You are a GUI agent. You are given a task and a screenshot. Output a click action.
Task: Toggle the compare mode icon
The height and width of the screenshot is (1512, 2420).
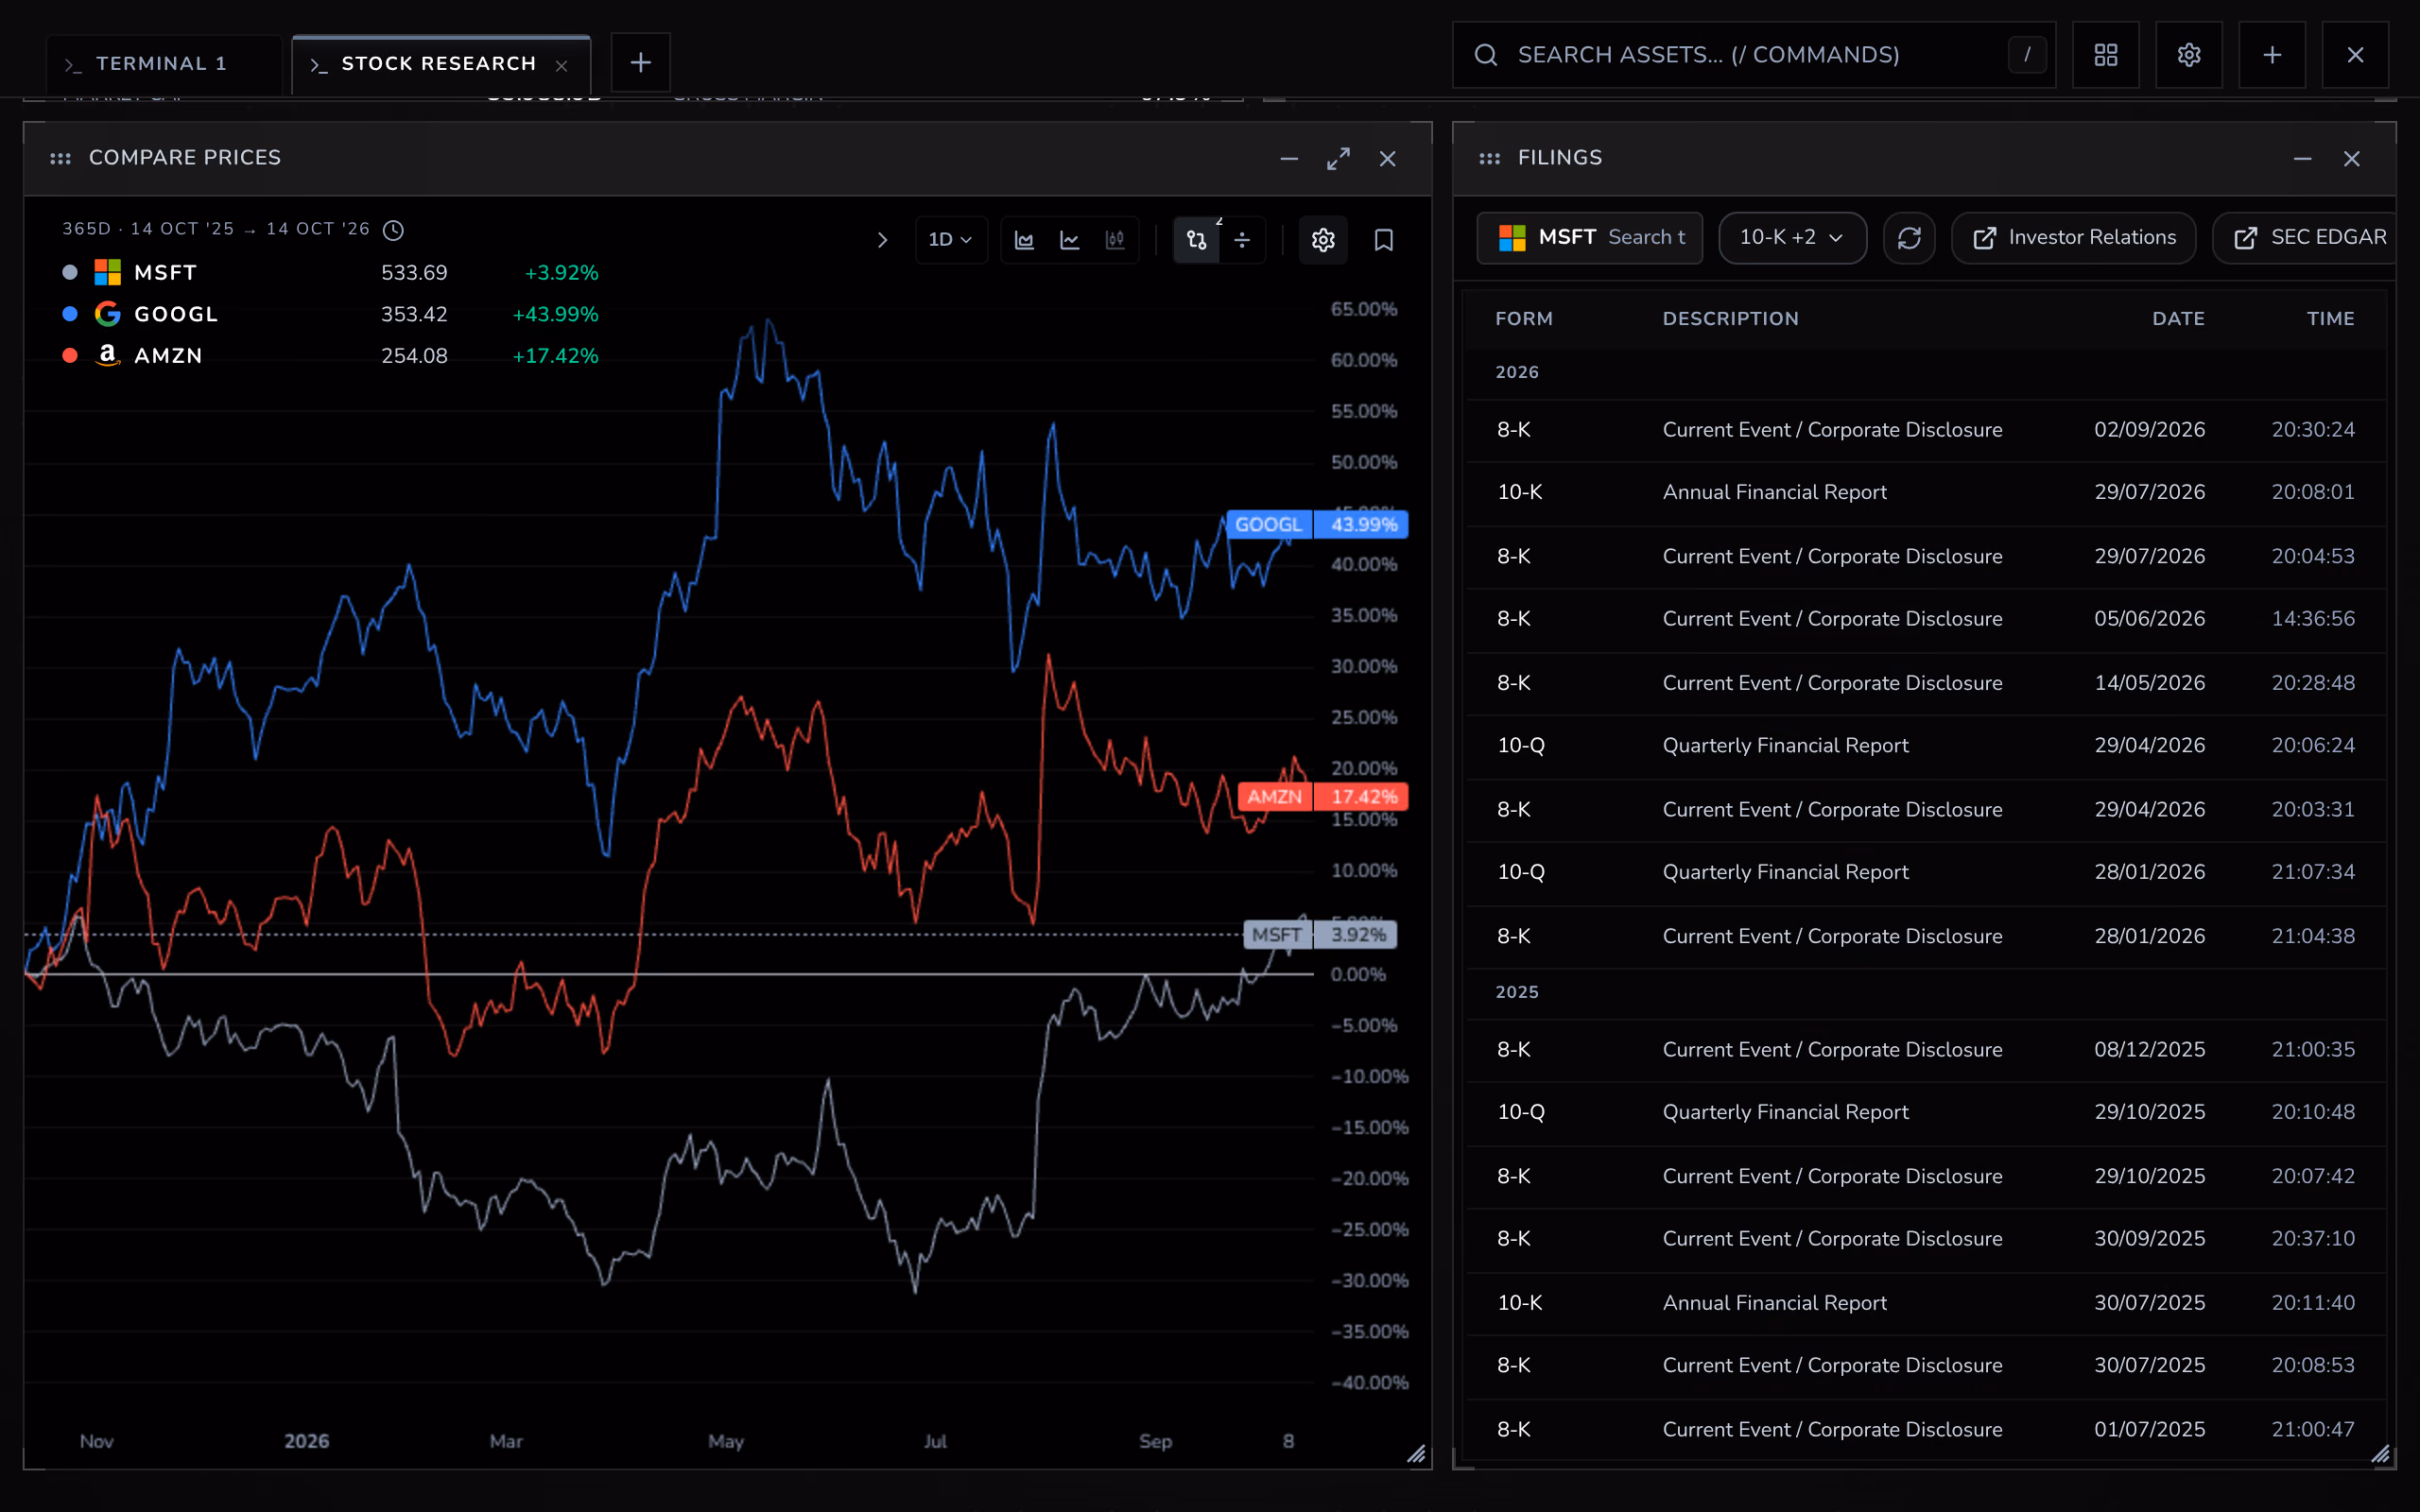[1196, 240]
